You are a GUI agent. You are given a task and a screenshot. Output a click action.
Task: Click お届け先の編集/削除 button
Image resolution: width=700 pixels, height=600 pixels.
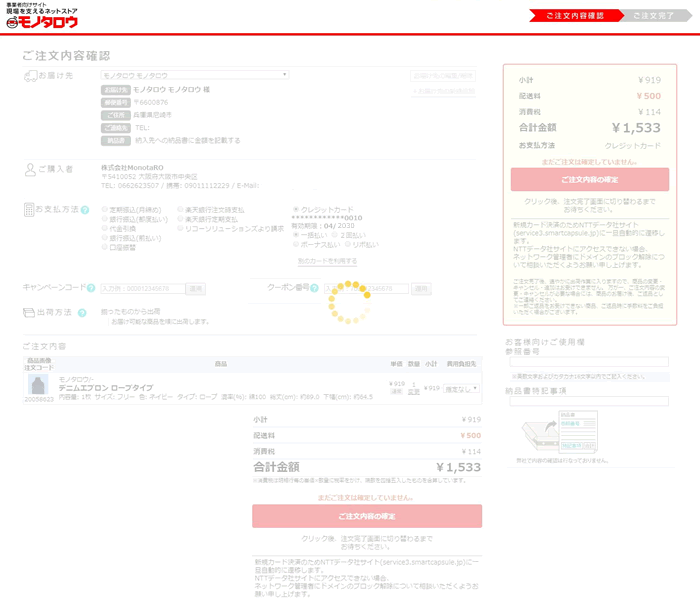[x=443, y=76]
